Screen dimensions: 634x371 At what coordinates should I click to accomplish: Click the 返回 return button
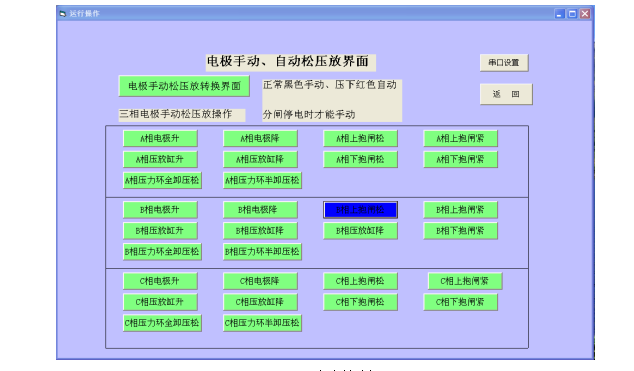coord(506,94)
